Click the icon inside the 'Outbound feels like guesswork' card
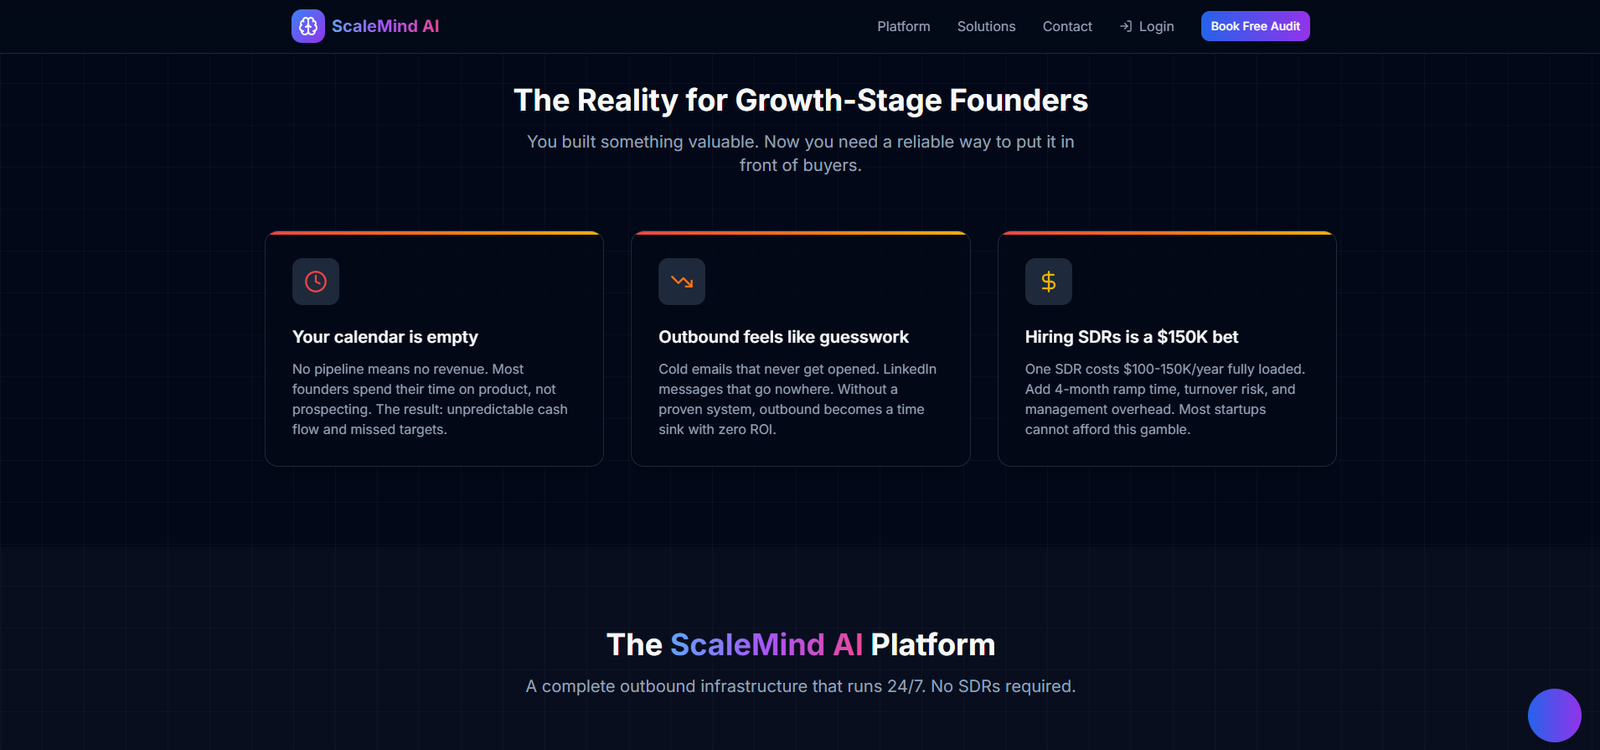The height and width of the screenshot is (750, 1600). click(681, 281)
